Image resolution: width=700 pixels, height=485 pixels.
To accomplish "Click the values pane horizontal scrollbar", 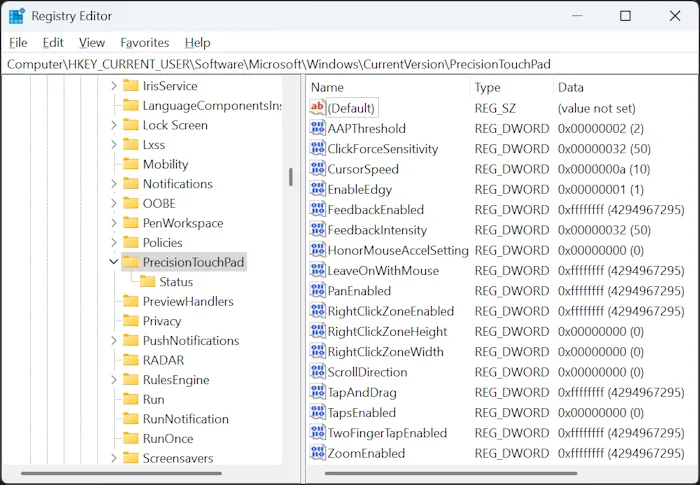I will pos(451,473).
